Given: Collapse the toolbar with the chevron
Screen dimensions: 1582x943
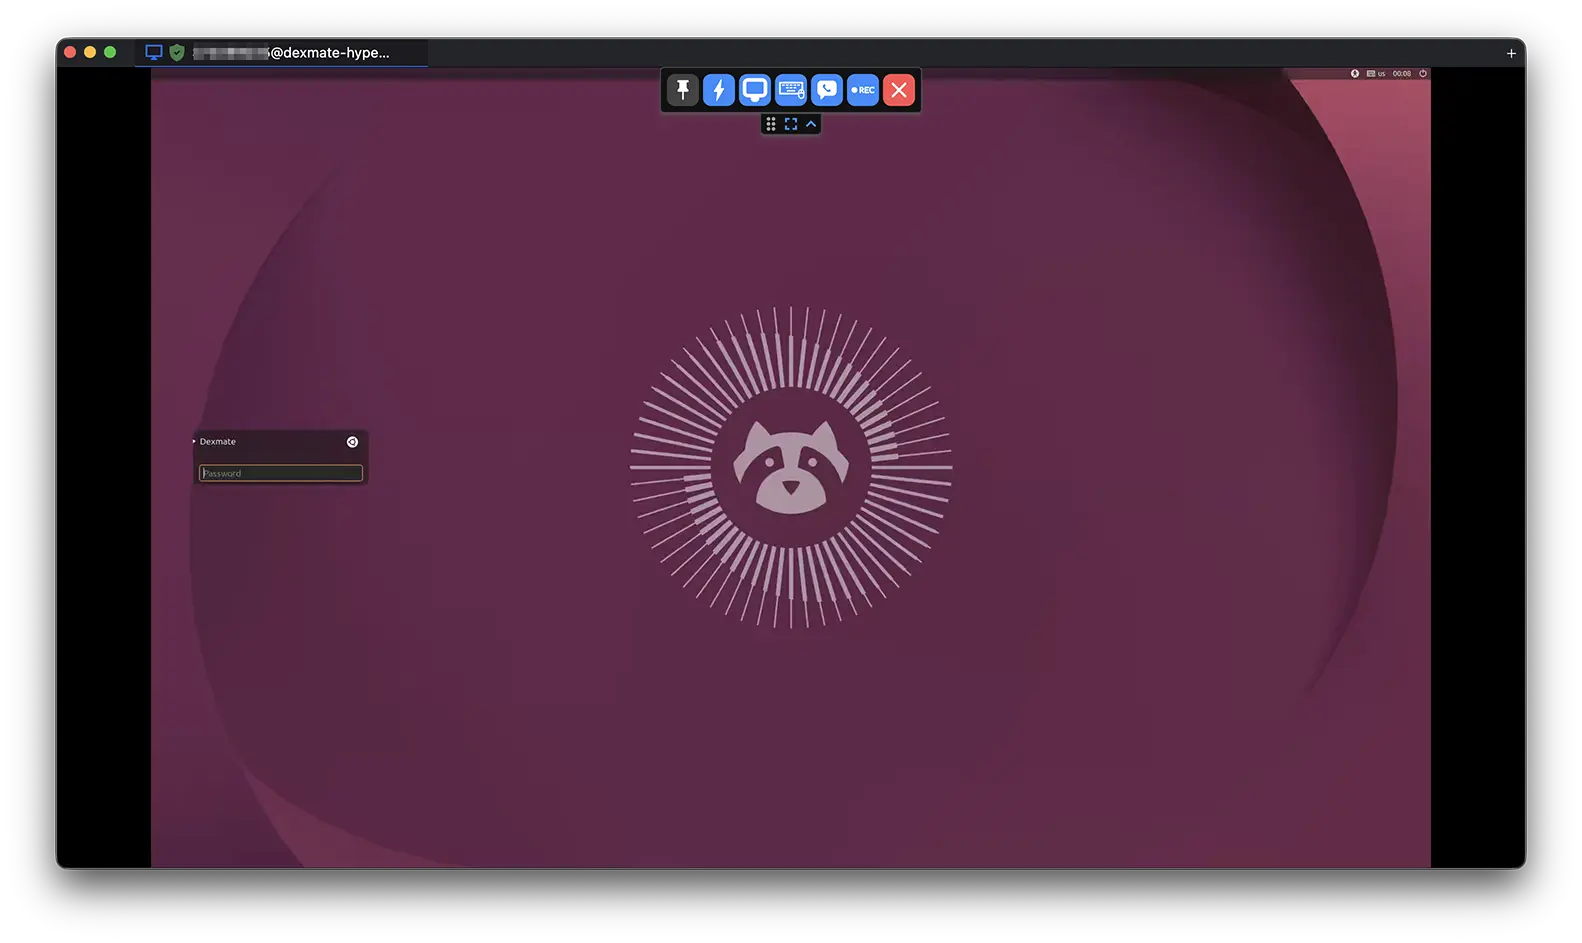Looking at the screenshot, I should tap(811, 124).
